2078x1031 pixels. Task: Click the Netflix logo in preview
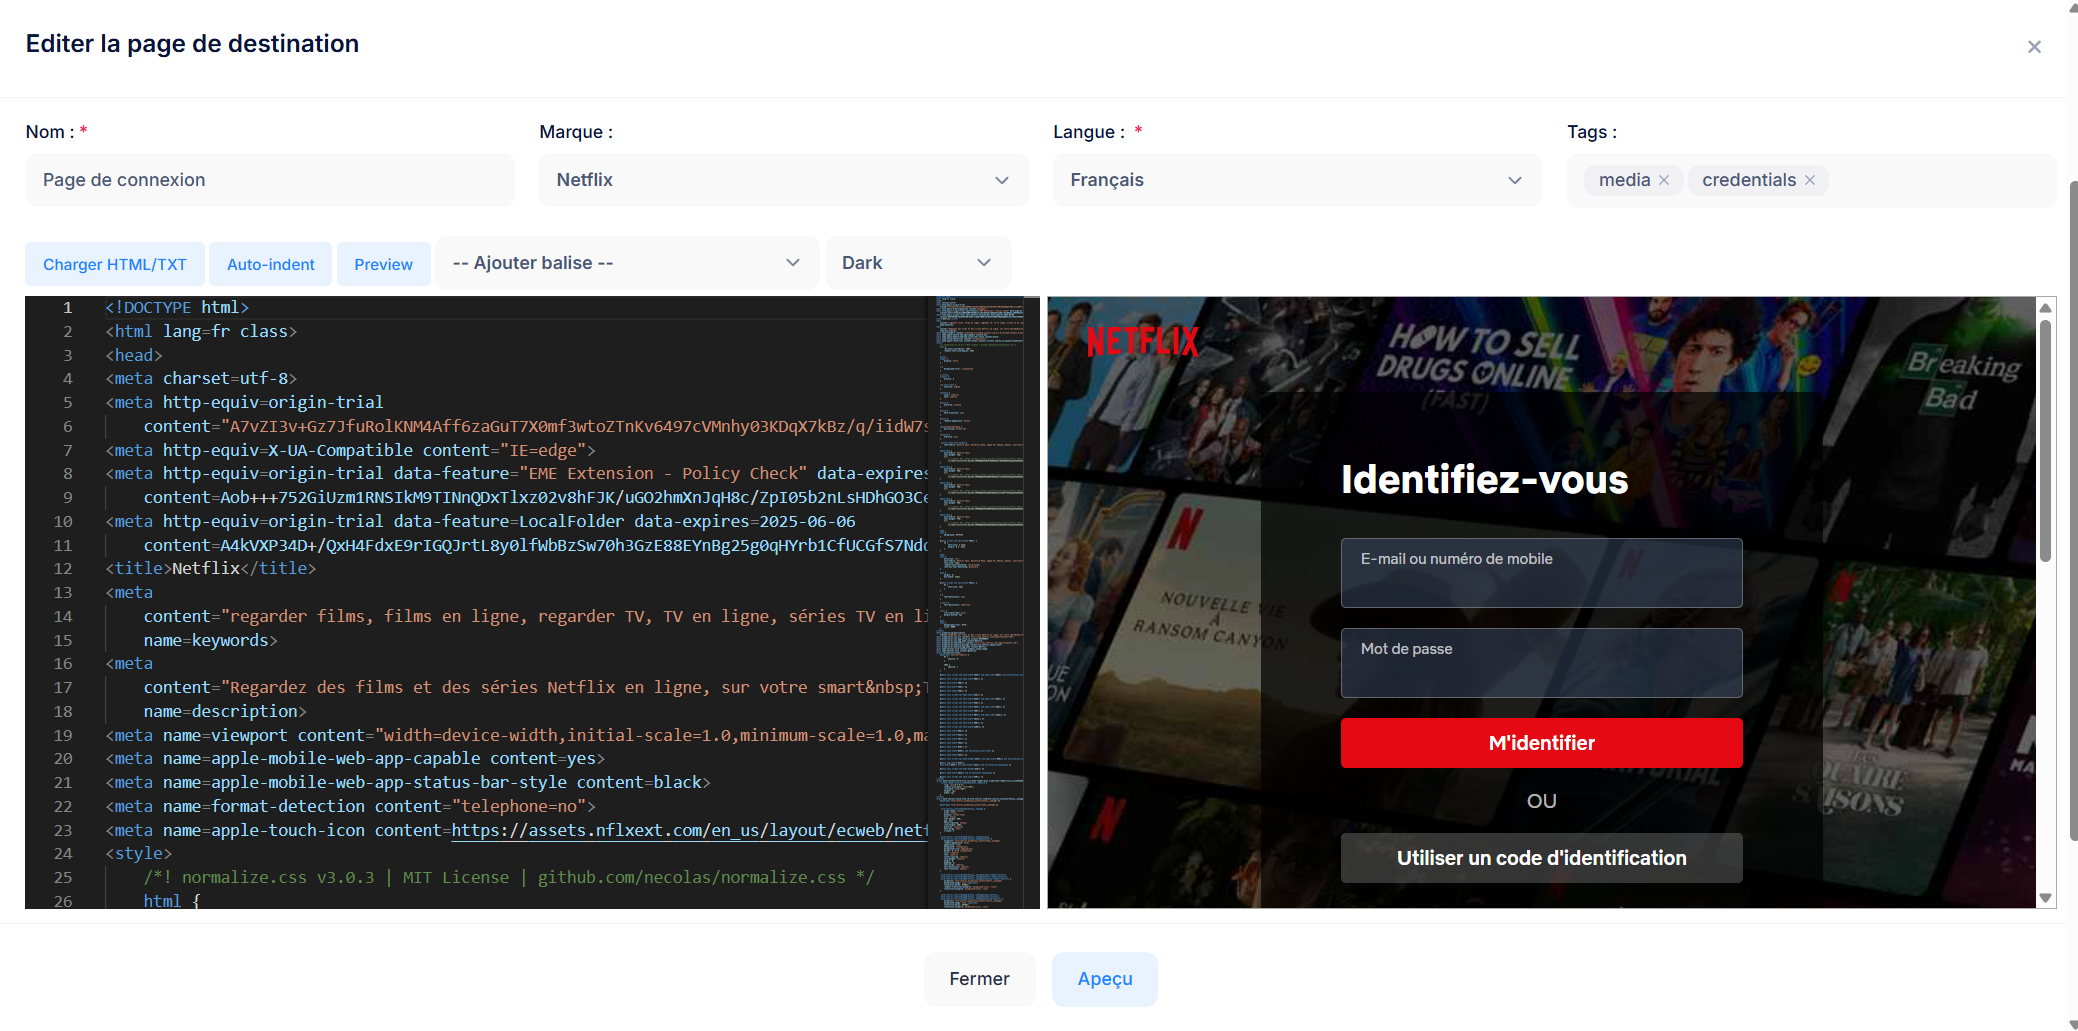(x=1141, y=342)
